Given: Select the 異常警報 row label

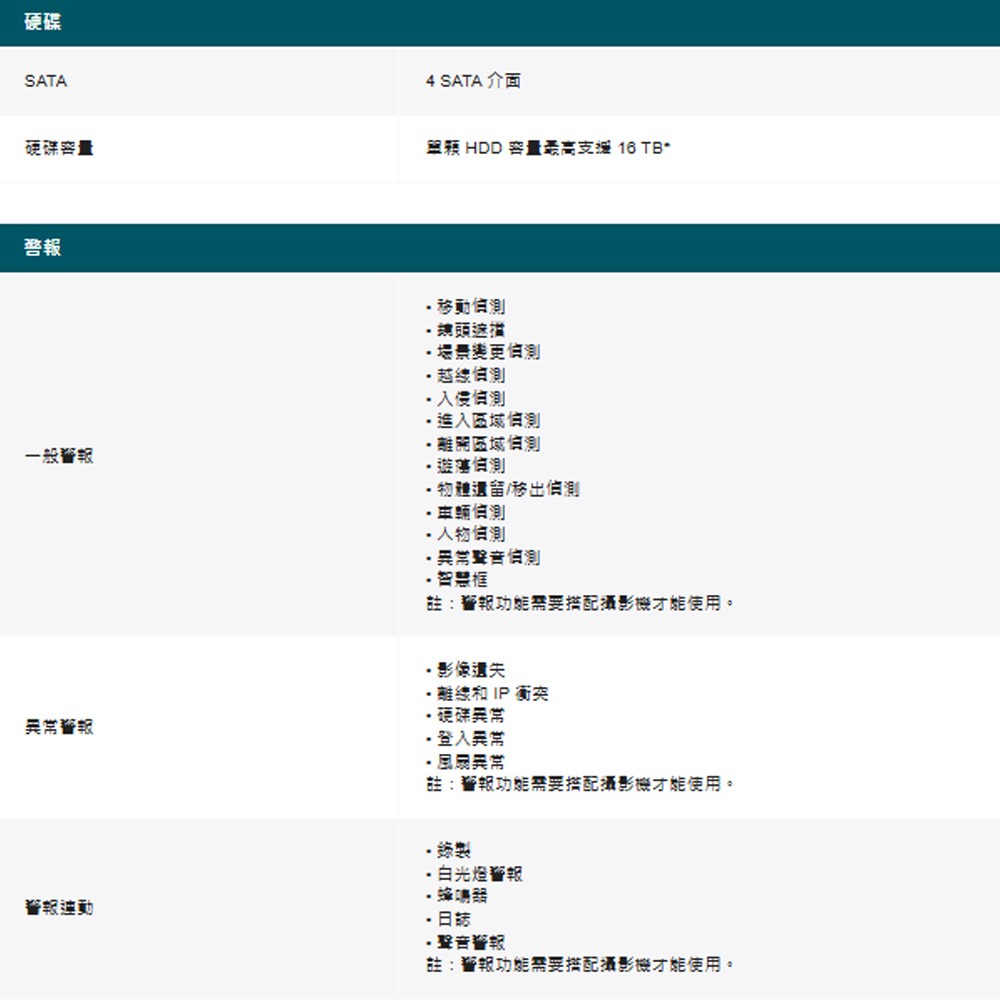Looking at the screenshot, I should point(59,727).
